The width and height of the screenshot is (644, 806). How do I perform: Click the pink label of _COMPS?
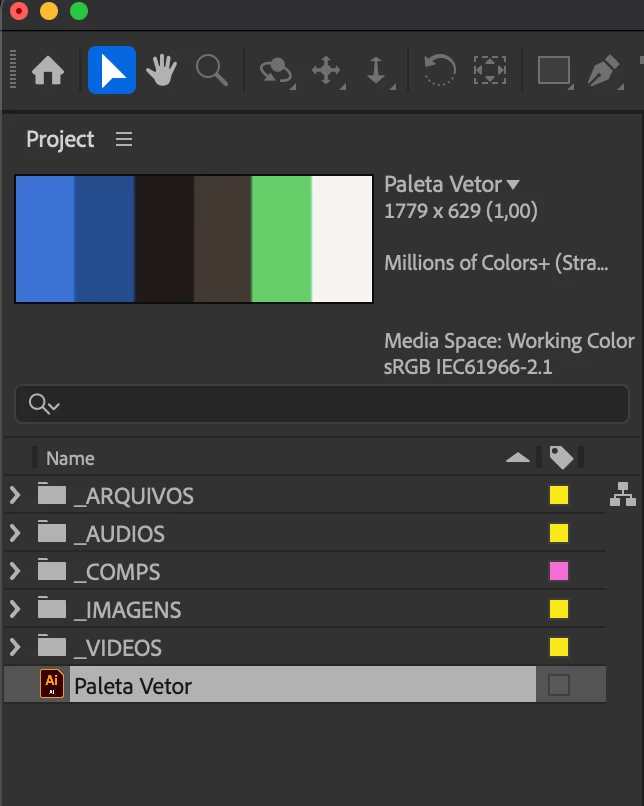pos(559,571)
